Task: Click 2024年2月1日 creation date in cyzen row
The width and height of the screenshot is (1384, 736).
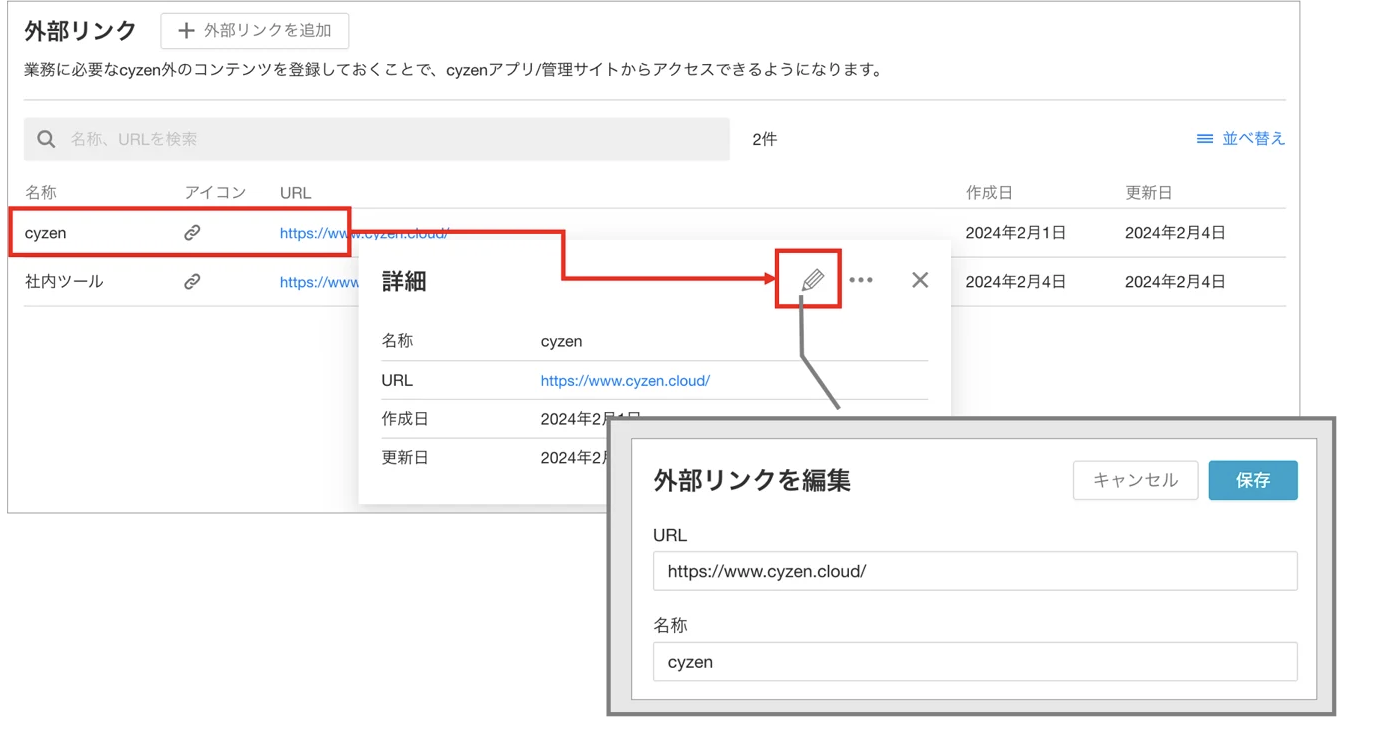Action: (x=1016, y=233)
